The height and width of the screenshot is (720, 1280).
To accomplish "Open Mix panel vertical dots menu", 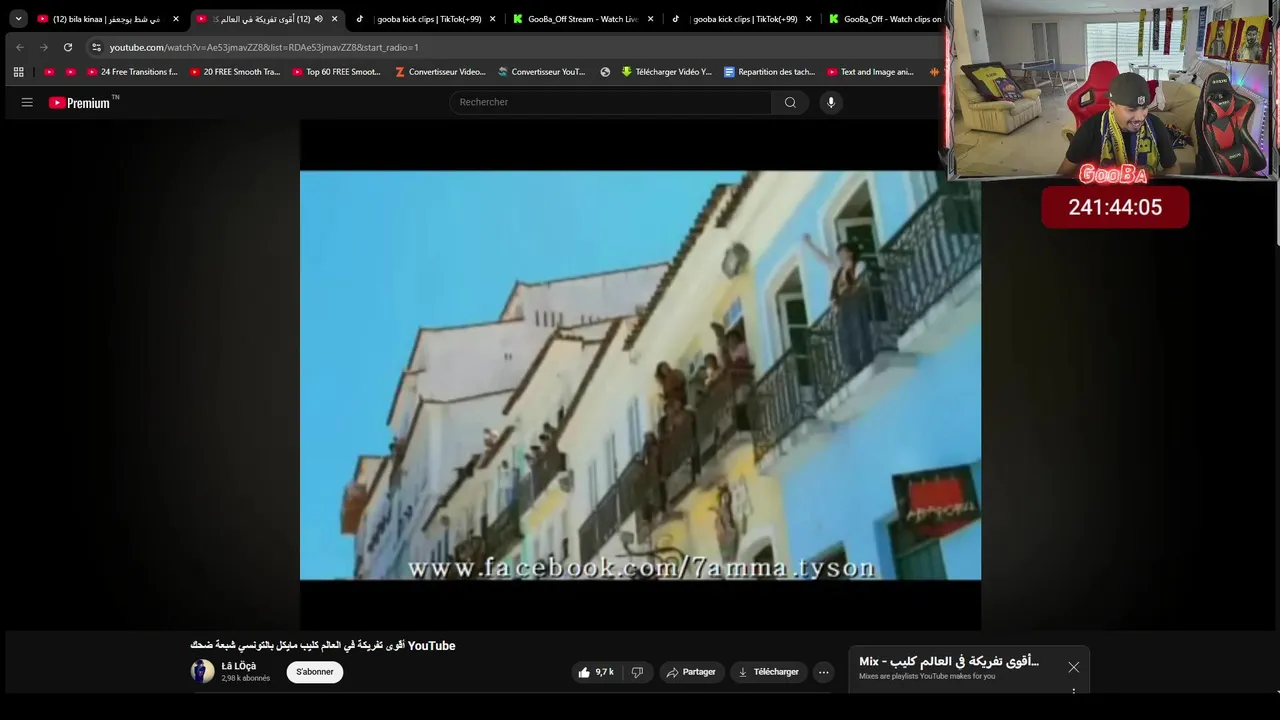I will tap(1073, 691).
